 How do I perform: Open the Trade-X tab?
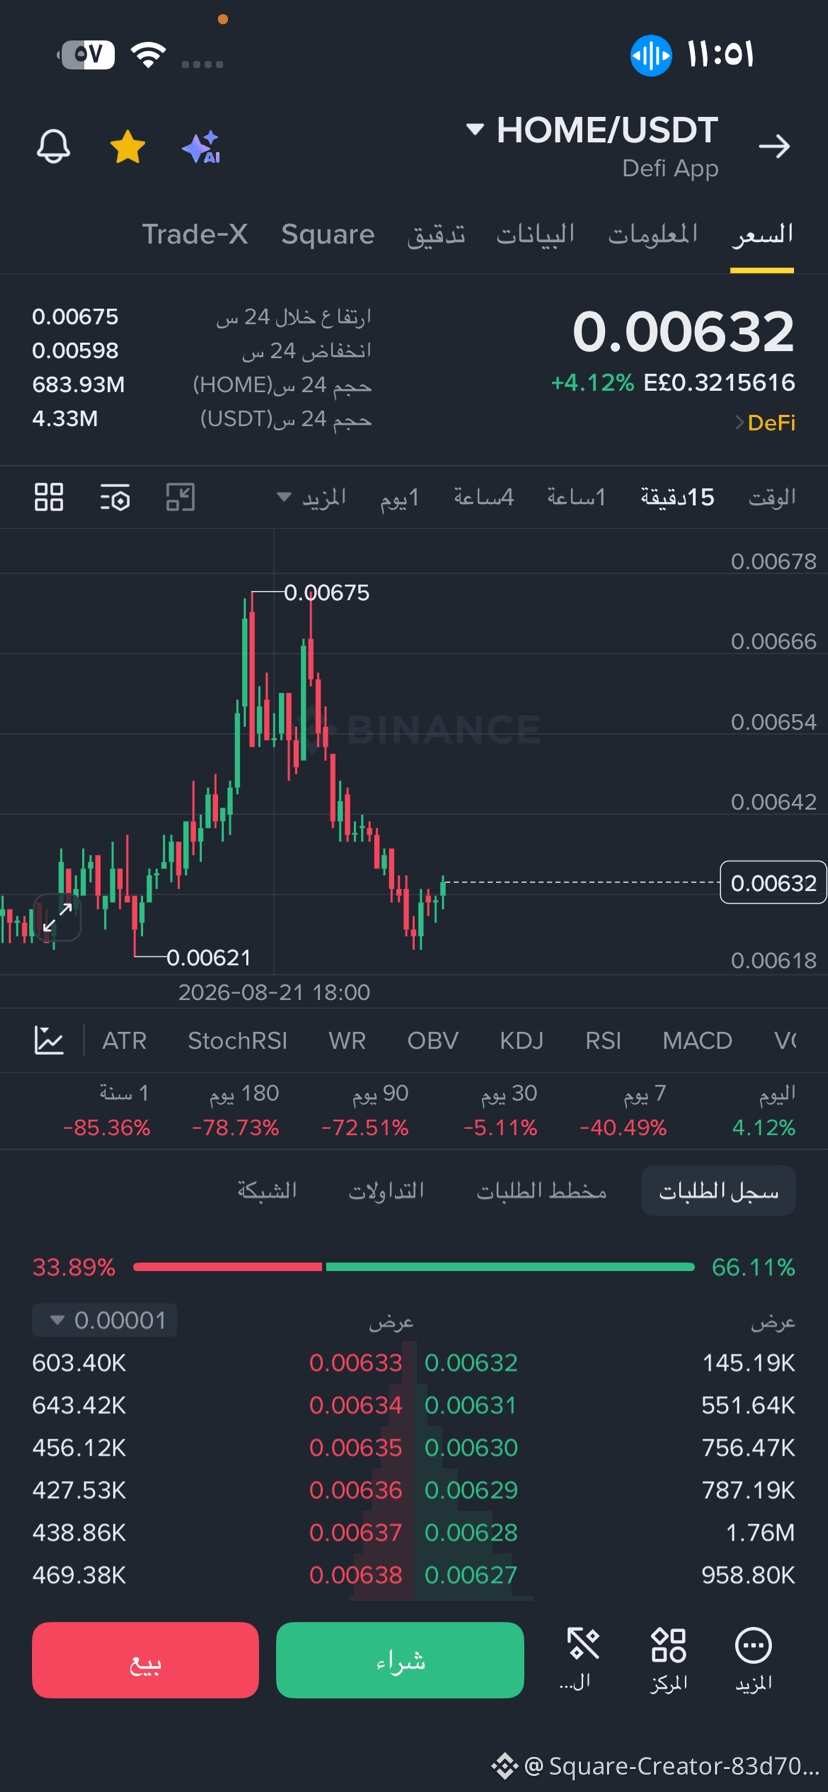[194, 234]
